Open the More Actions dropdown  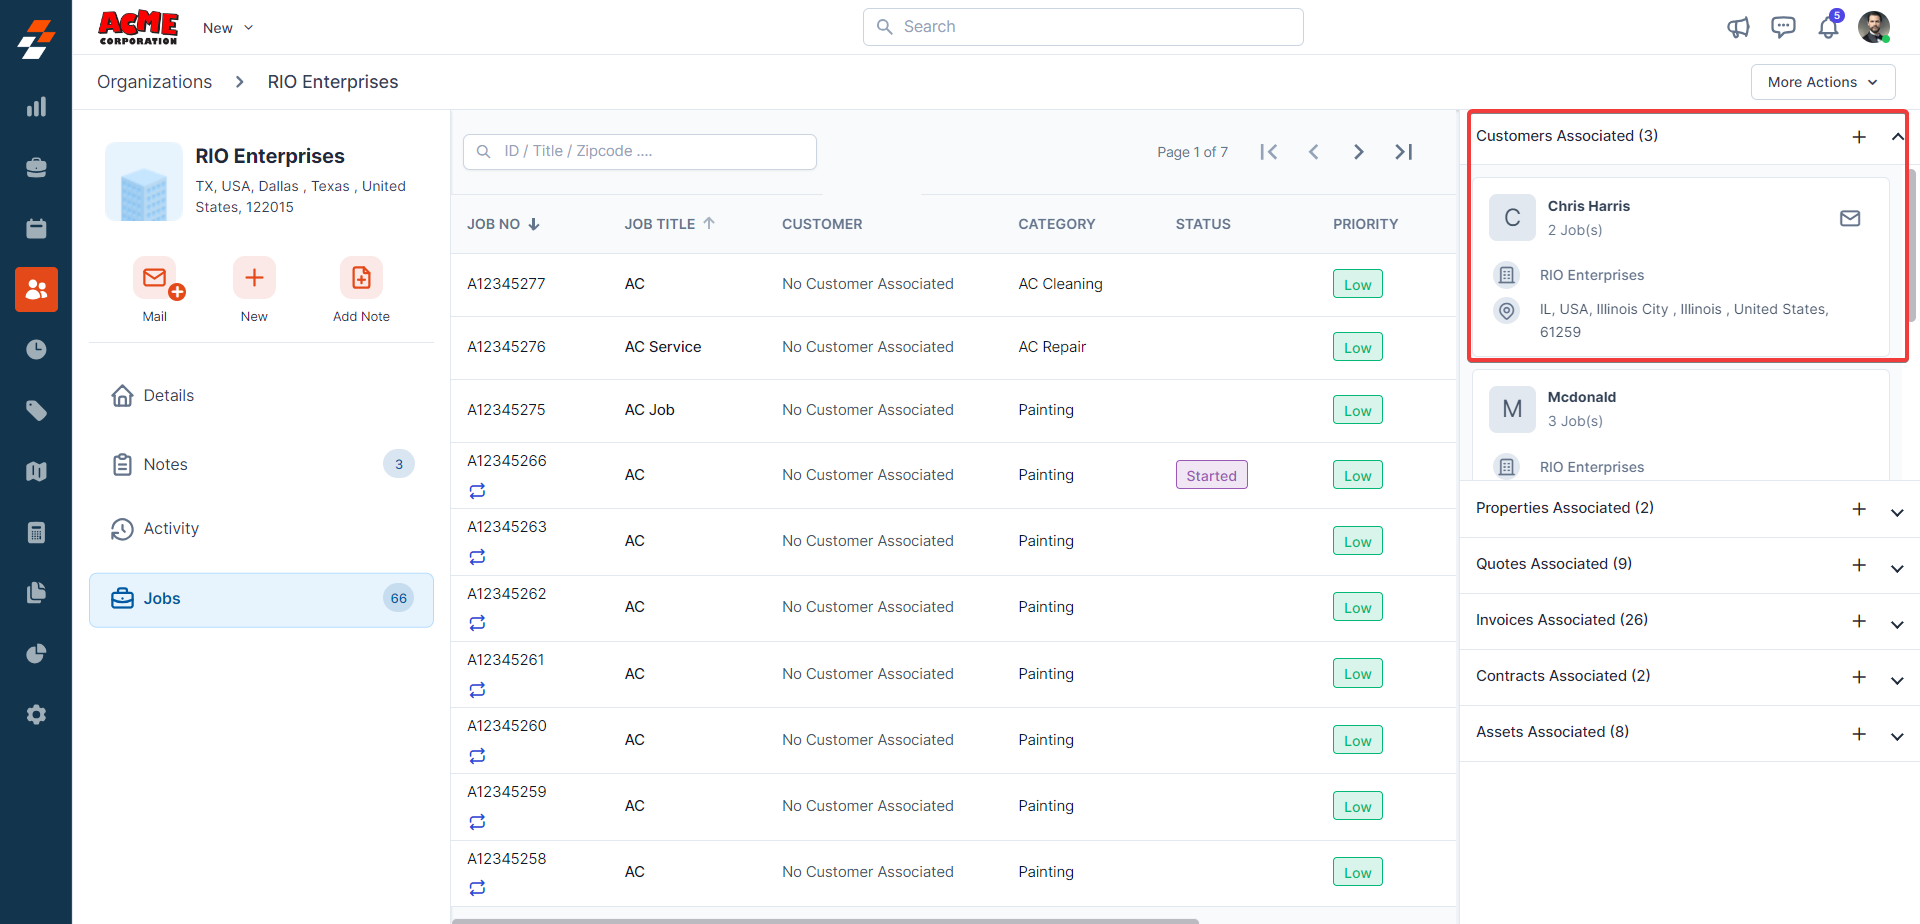tap(1822, 82)
